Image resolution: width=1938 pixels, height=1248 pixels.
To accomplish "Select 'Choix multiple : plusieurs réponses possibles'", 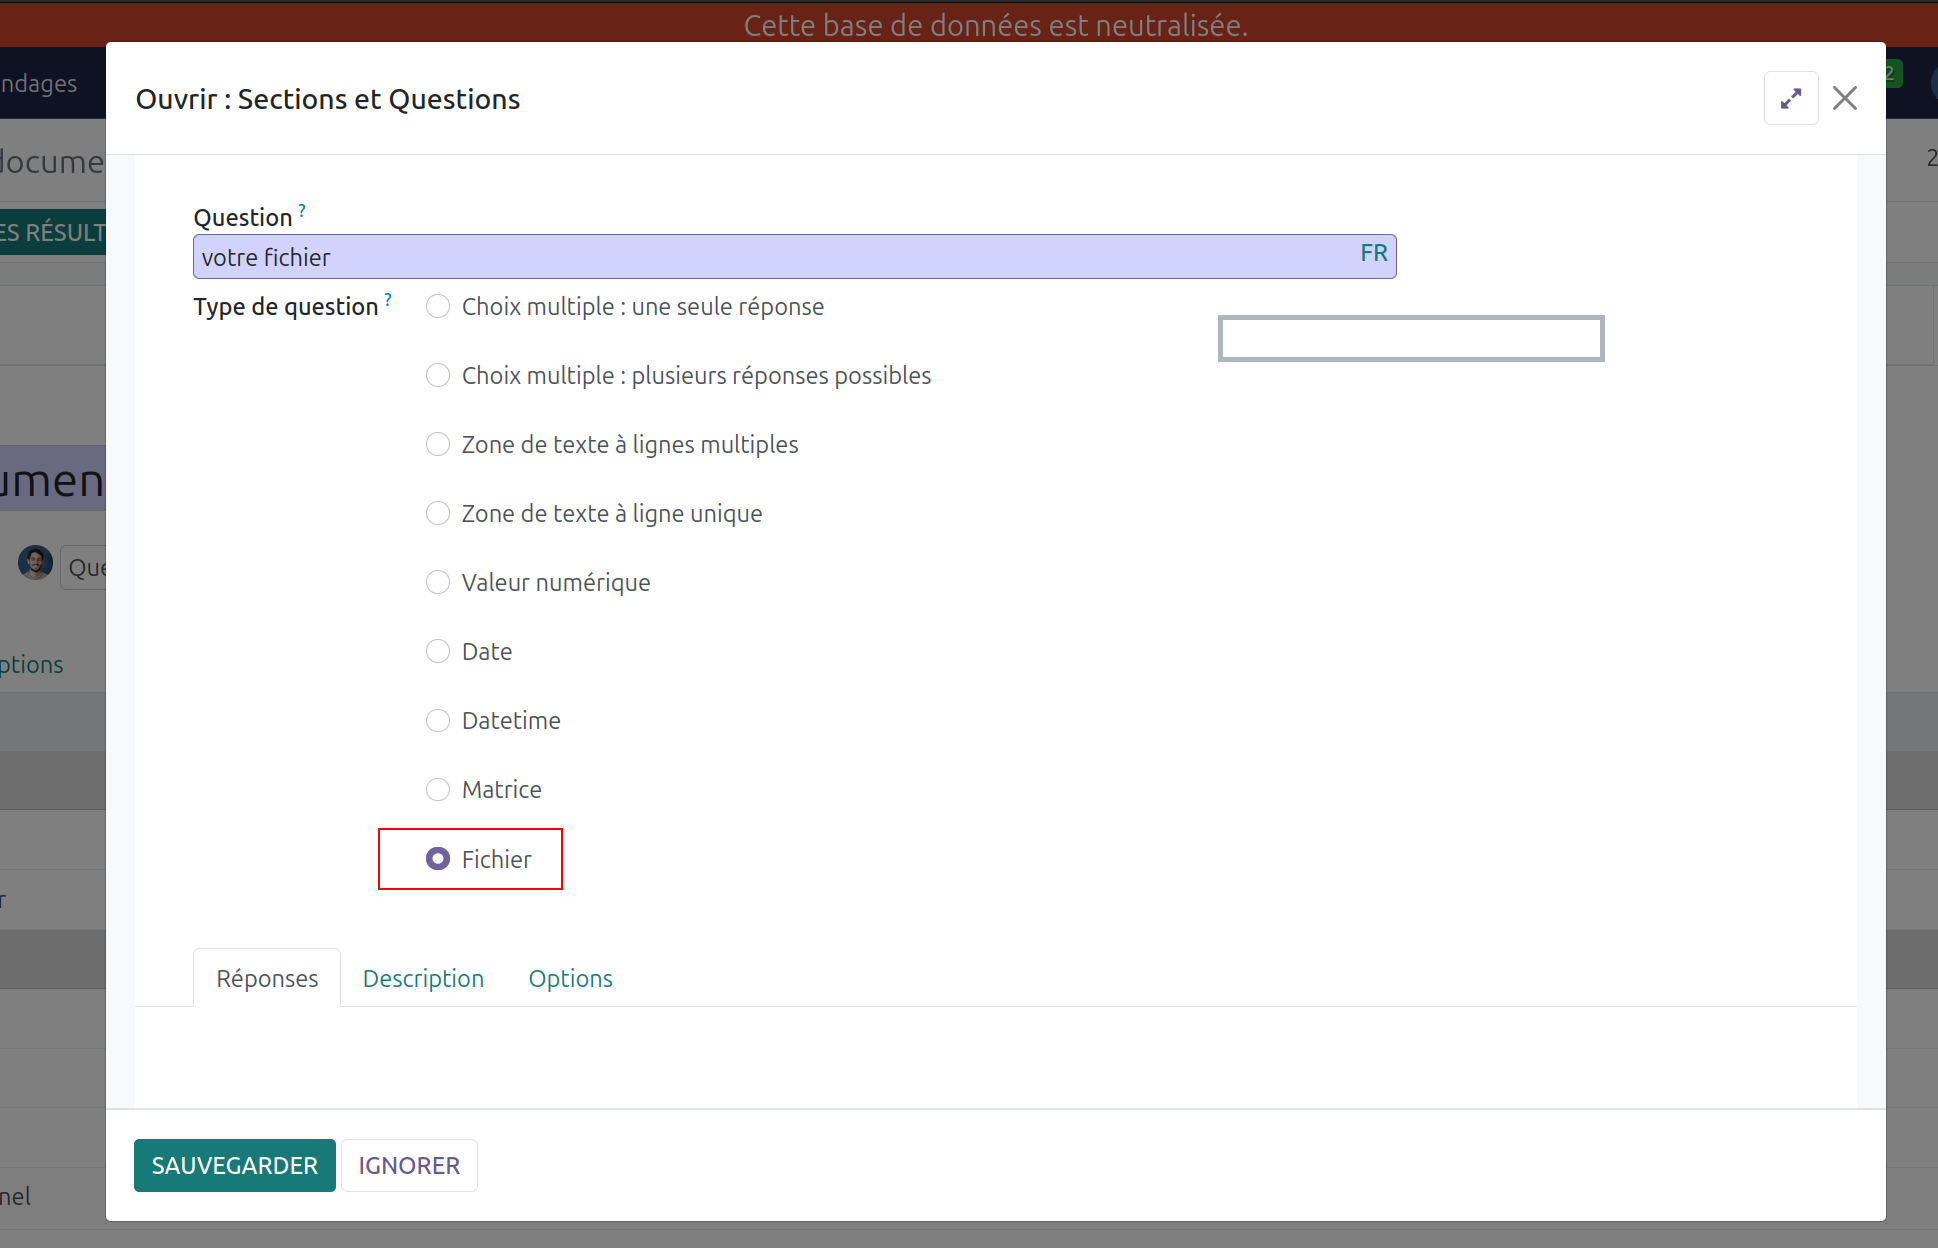I will coord(438,375).
